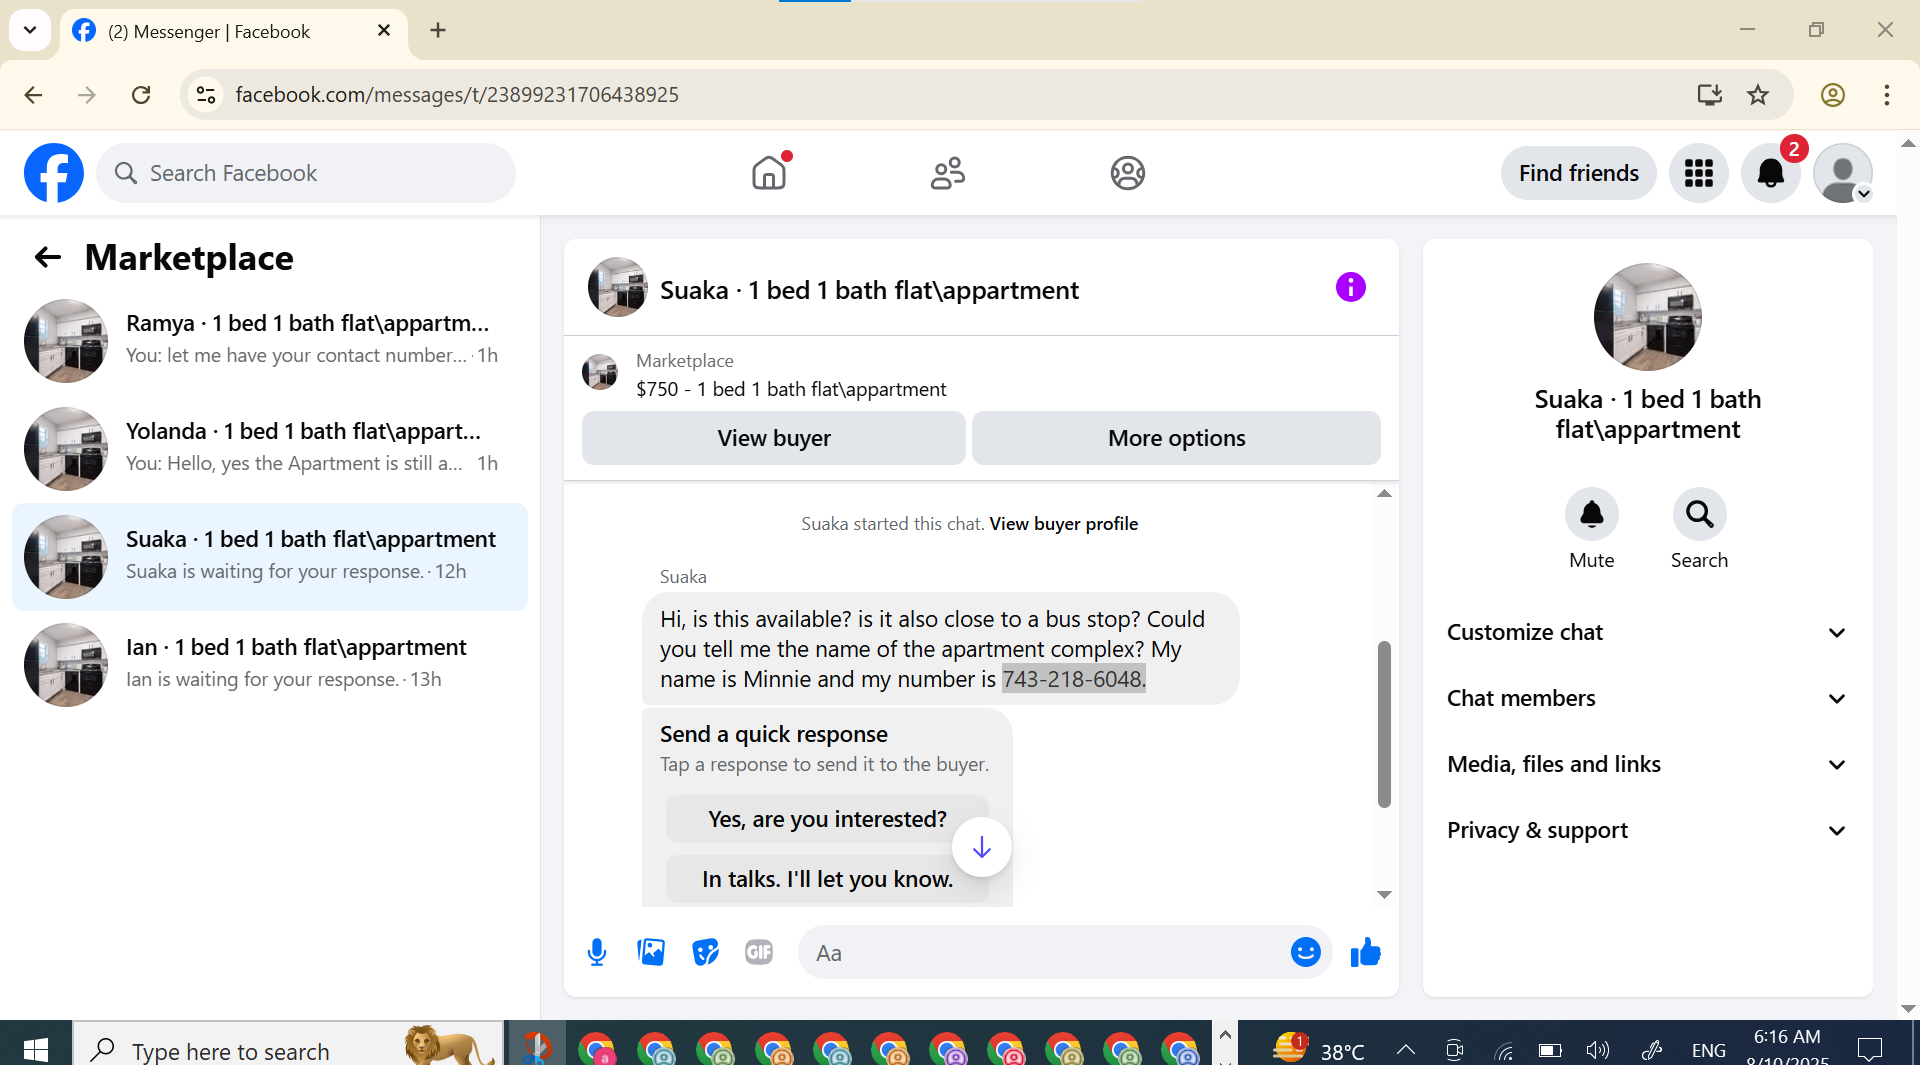Expand the Customize chat section
The width and height of the screenshot is (1920, 1065).
1647,632
